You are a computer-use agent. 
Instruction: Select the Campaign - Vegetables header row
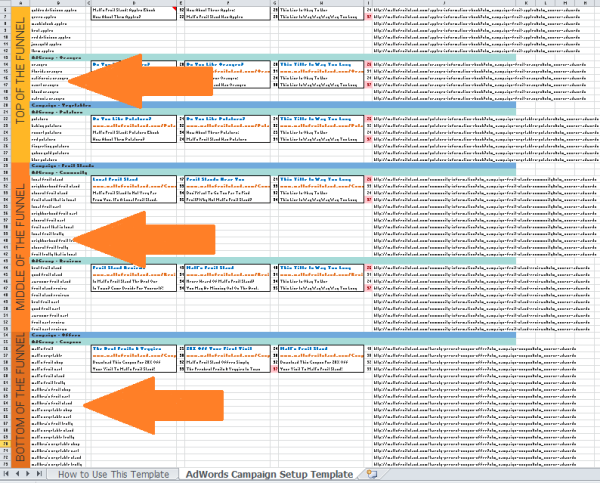click(60, 105)
